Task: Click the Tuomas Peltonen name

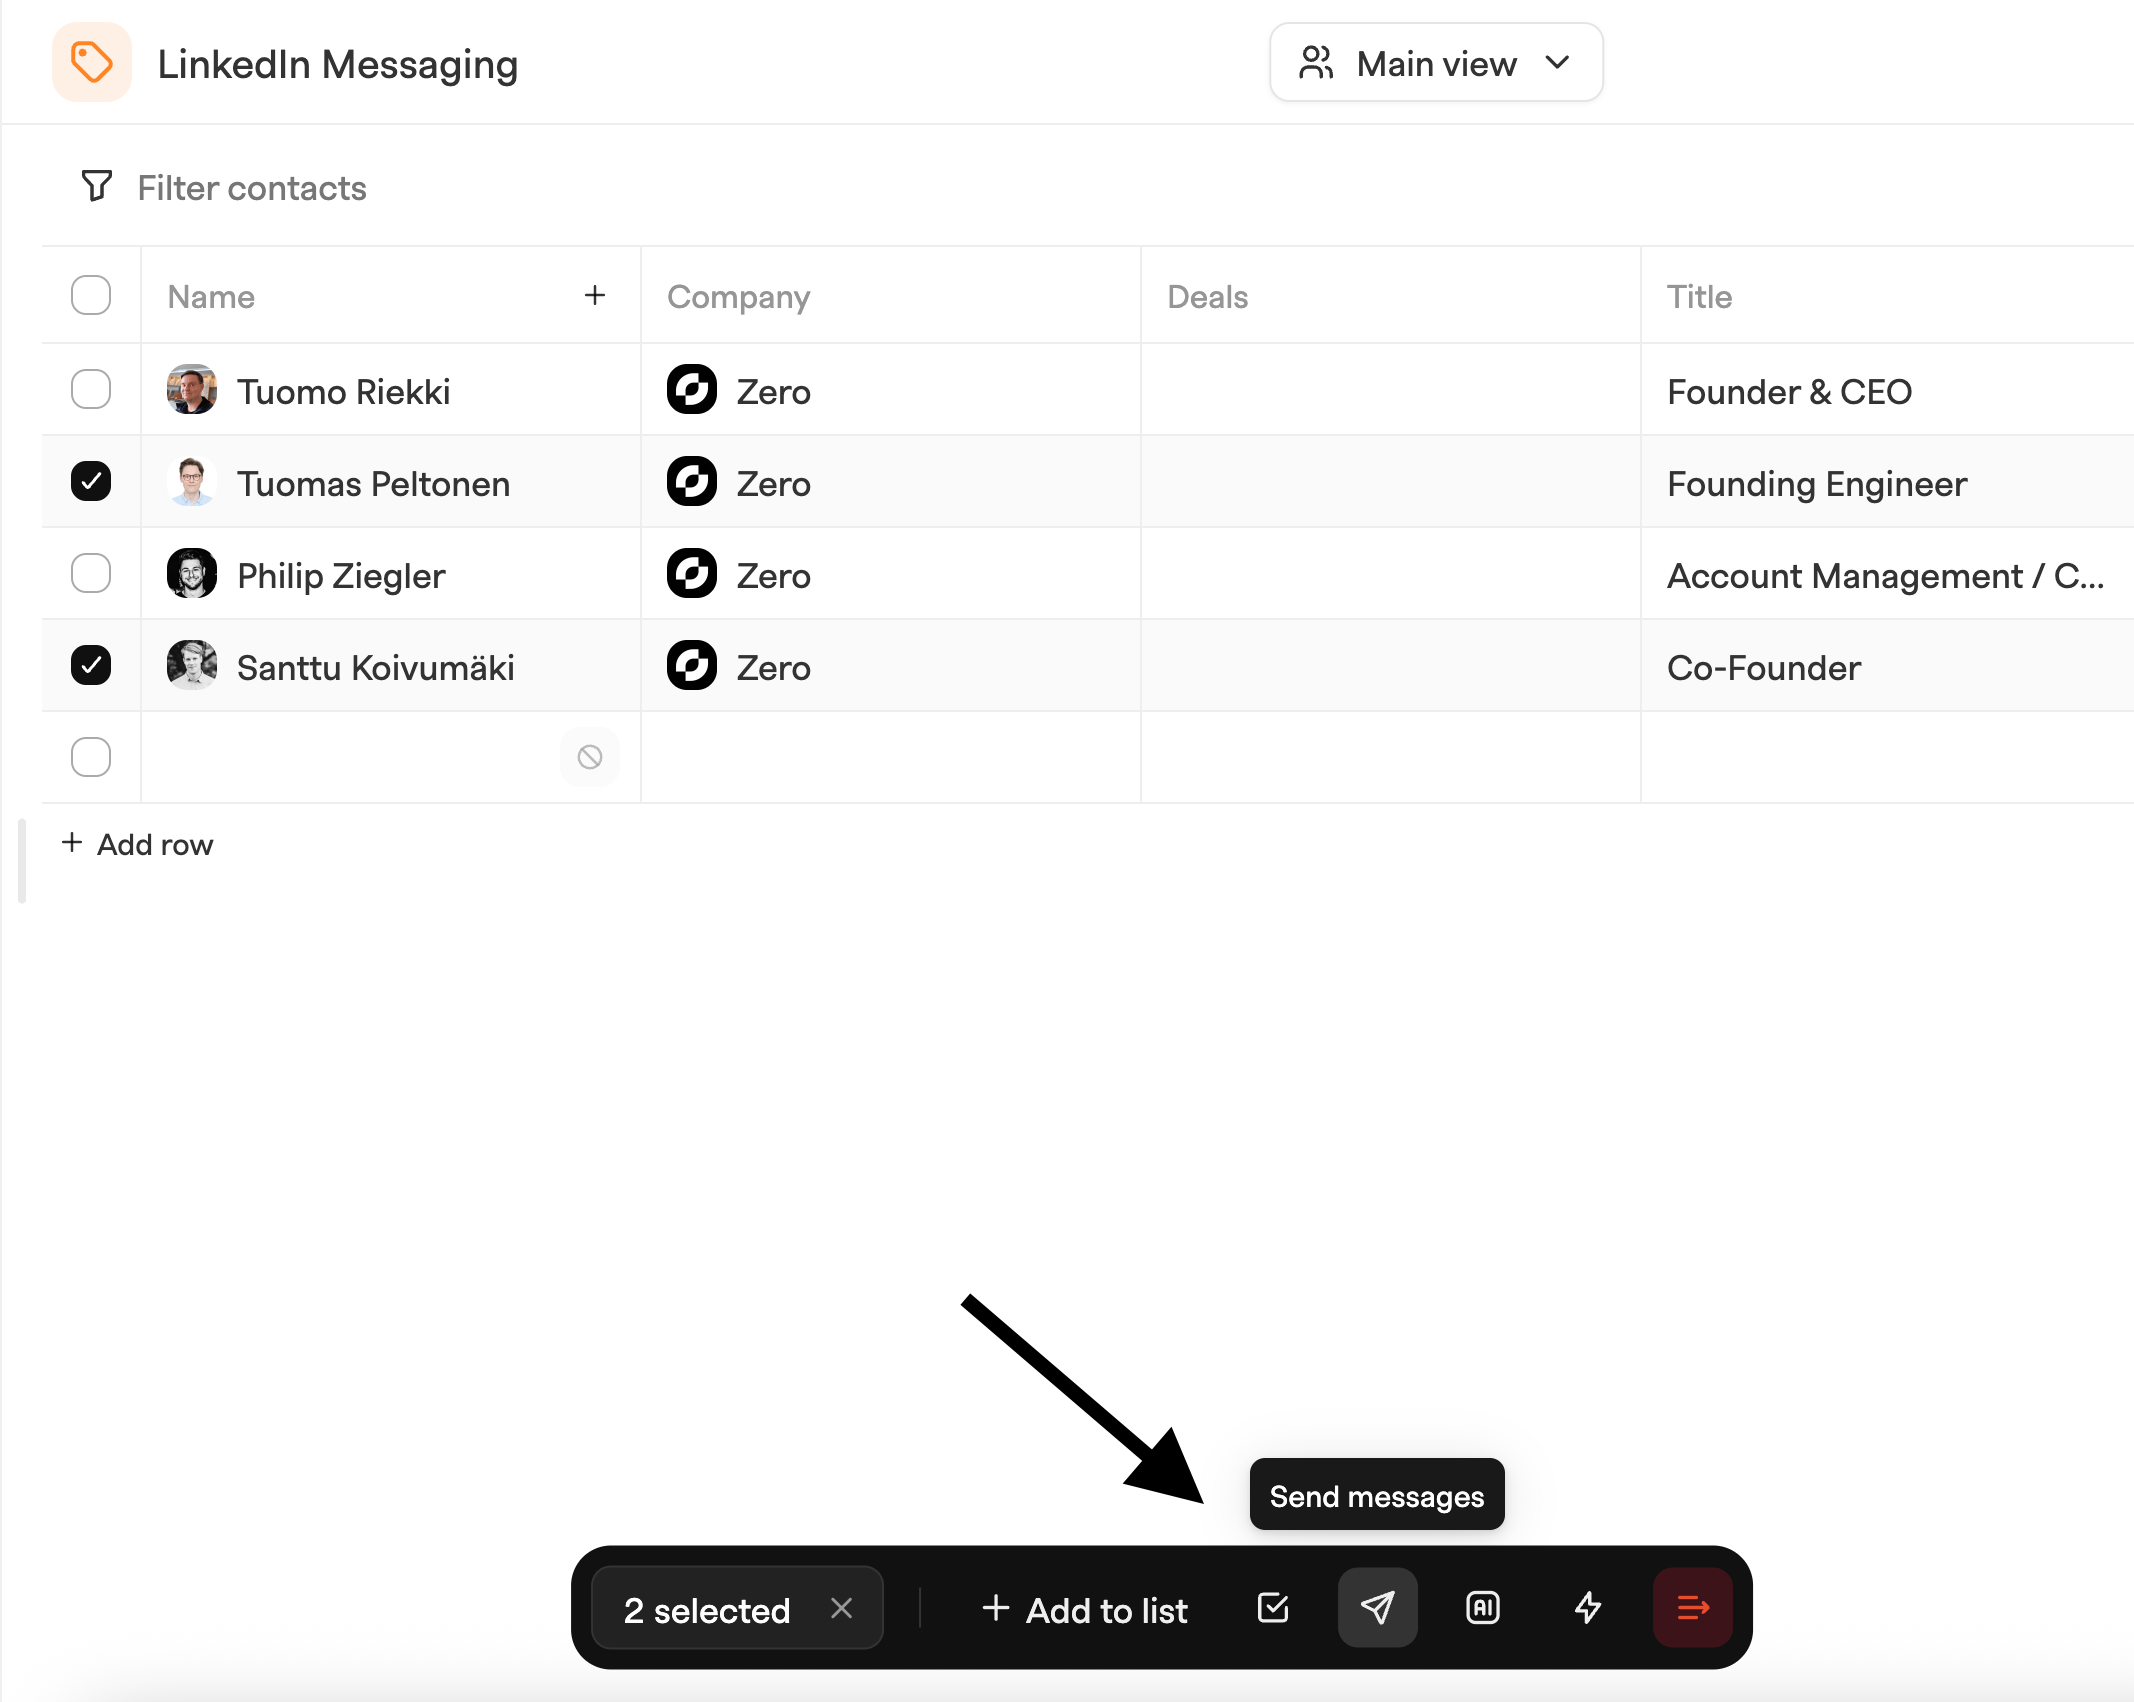Action: [x=373, y=484]
